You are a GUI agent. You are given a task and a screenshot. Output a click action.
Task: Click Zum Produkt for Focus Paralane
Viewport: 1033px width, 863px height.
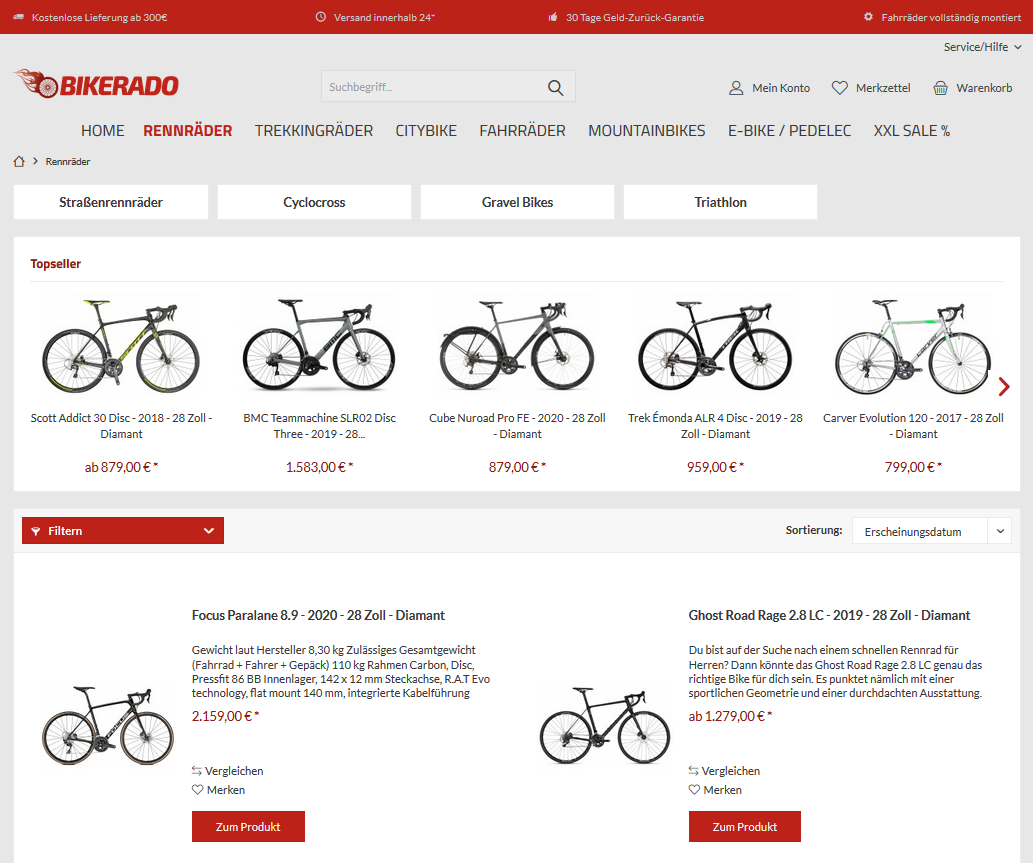[248, 827]
